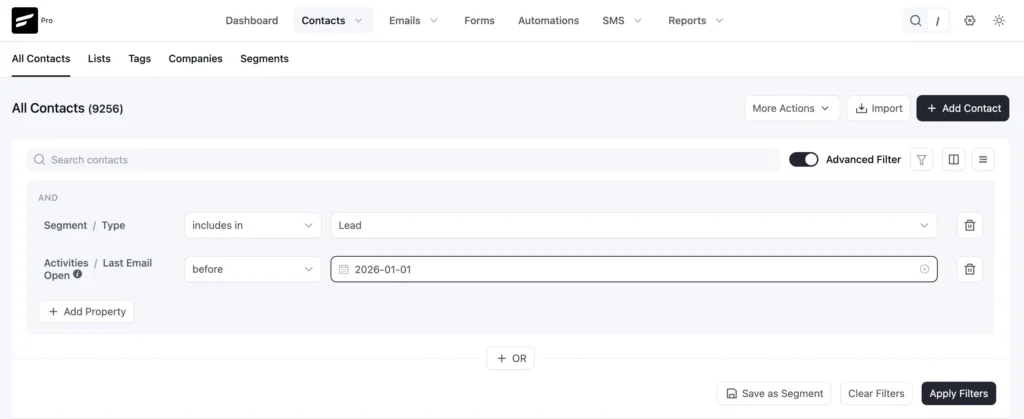Select the All Contacts tab
The width and height of the screenshot is (1024, 419).
tap(40, 59)
